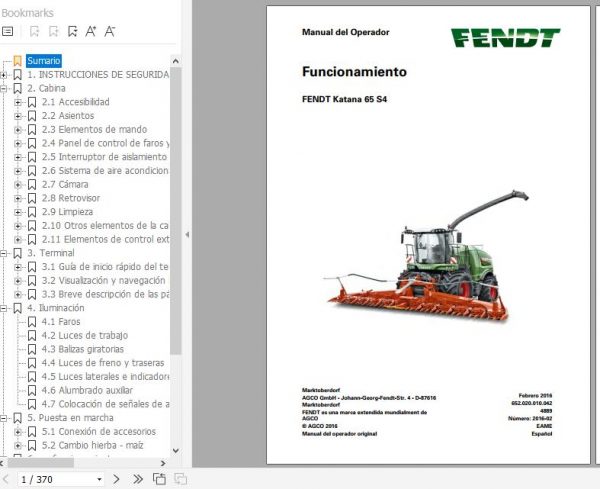Open the 2.10 Otros elementos bookmark
600x489 pixels.
105,226
